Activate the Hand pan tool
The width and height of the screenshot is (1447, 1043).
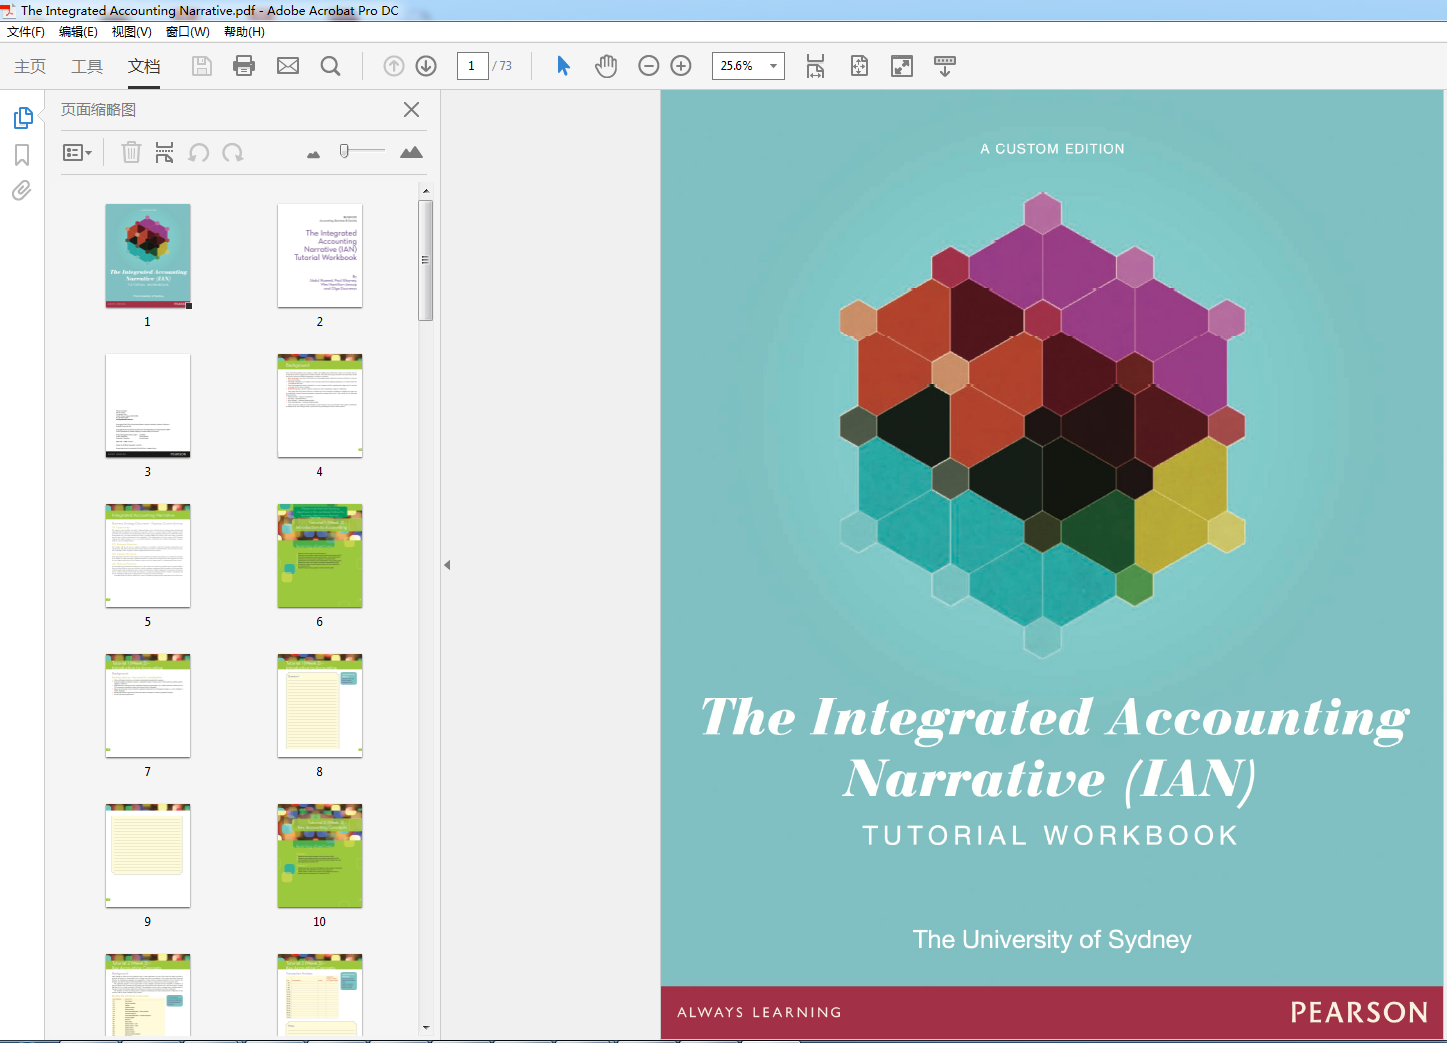pyautogui.click(x=606, y=66)
